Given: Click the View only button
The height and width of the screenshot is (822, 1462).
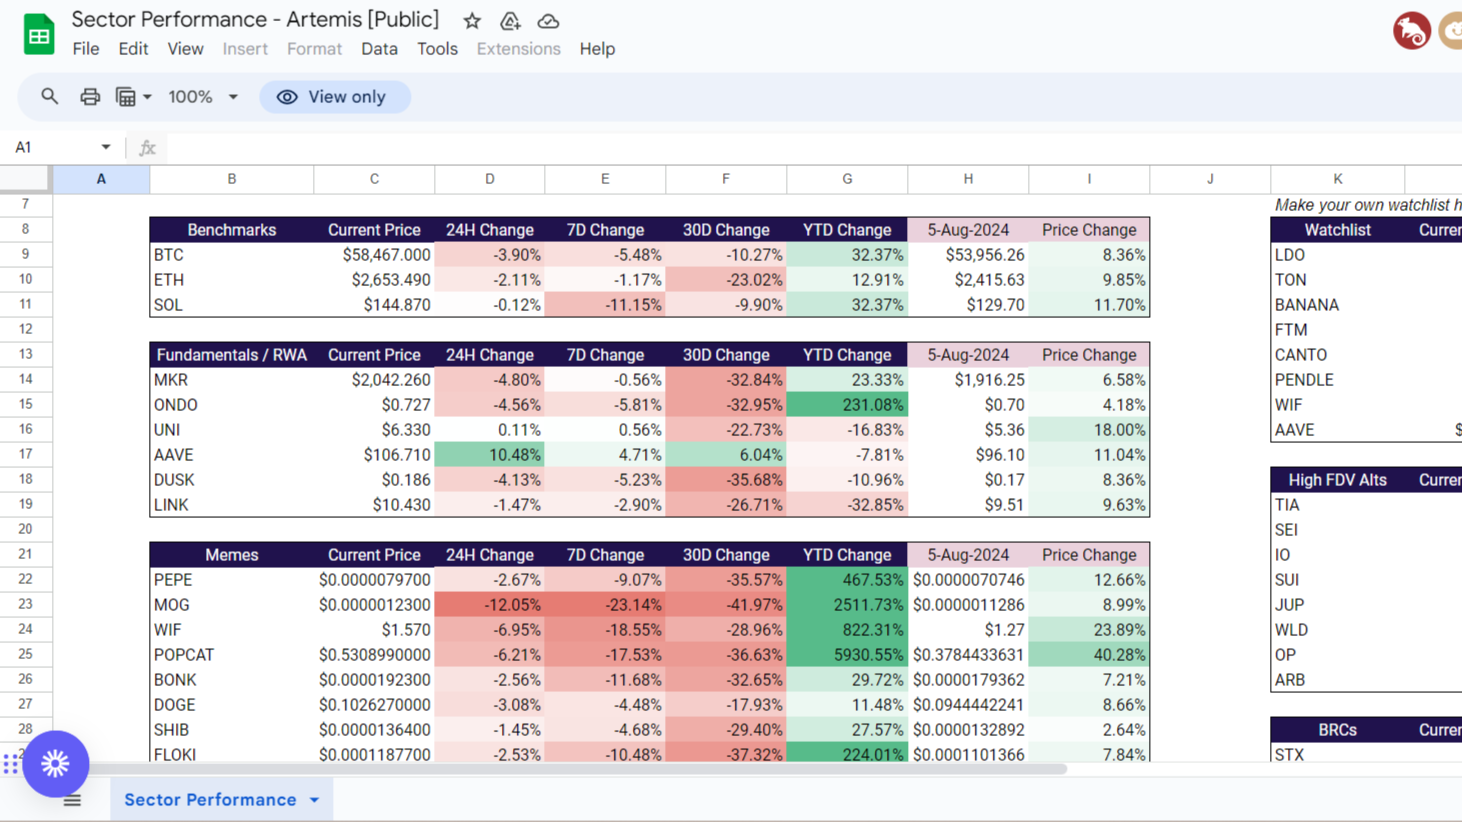Looking at the screenshot, I should point(335,97).
